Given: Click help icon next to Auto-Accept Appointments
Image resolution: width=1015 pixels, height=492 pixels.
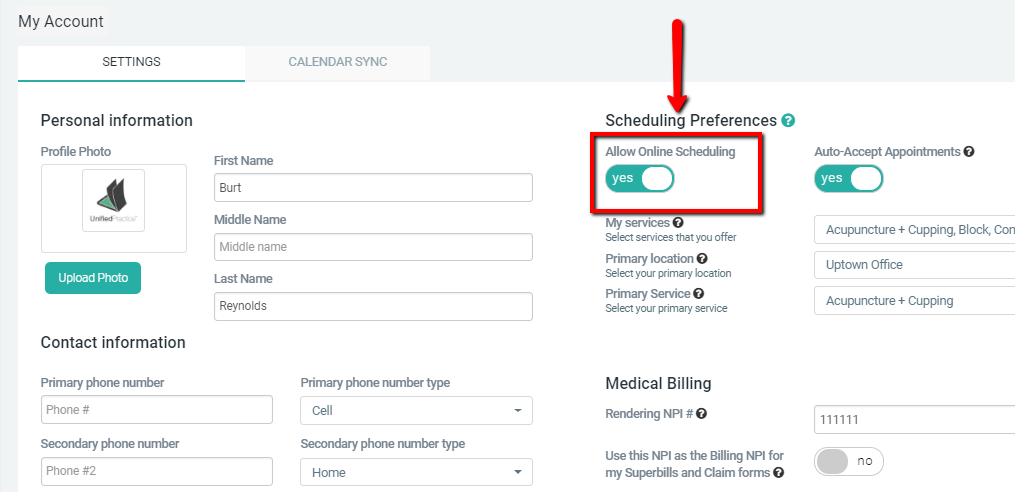Looking at the screenshot, I should (969, 152).
